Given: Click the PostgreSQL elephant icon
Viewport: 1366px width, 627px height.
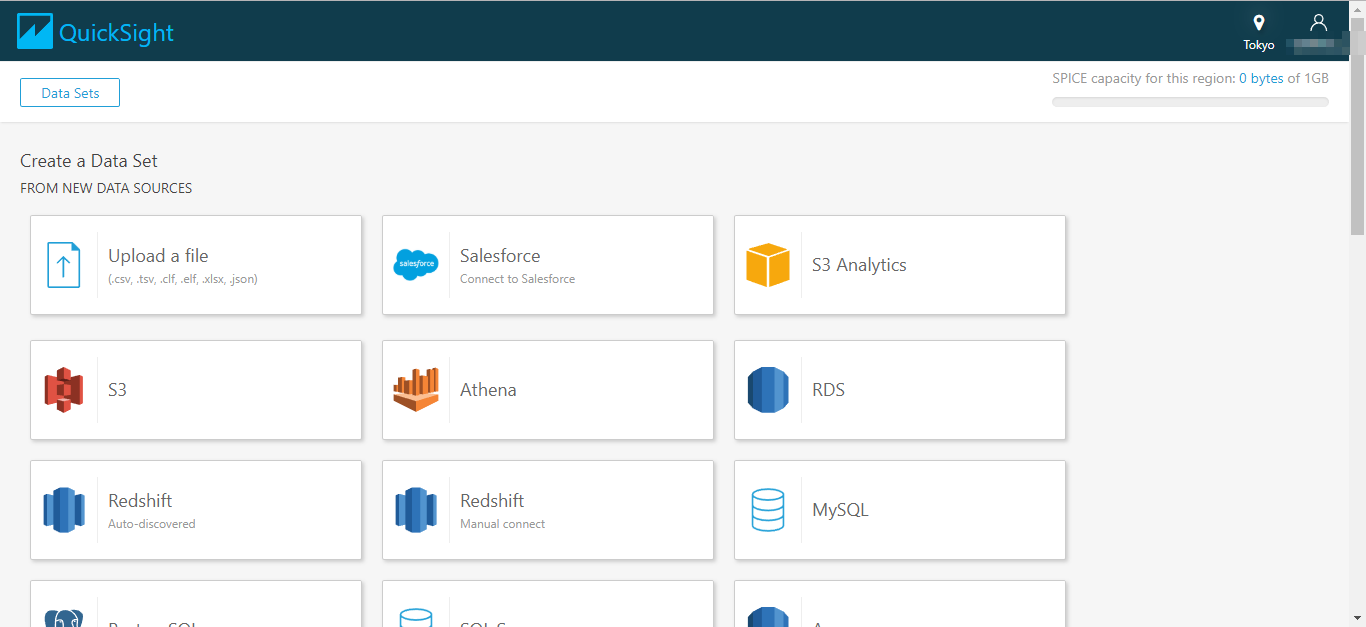Looking at the screenshot, I should 64,614.
